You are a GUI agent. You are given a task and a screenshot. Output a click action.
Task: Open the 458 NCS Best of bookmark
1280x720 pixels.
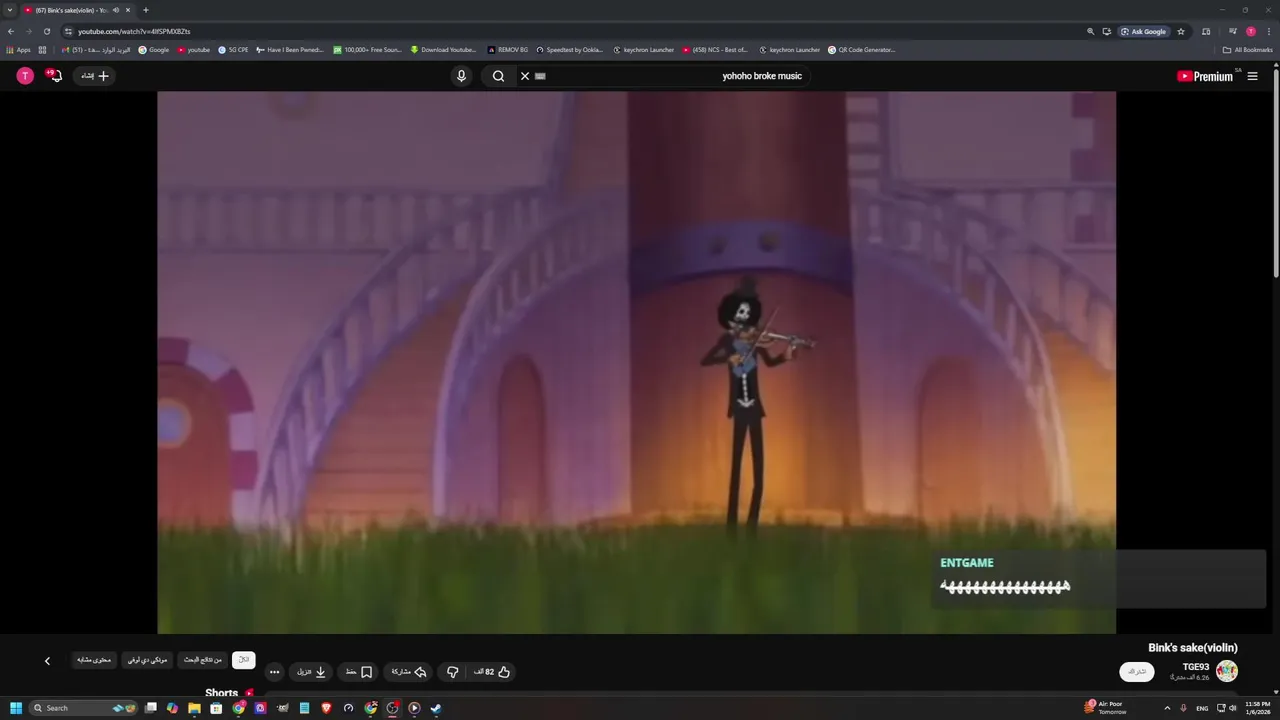tap(715, 50)
